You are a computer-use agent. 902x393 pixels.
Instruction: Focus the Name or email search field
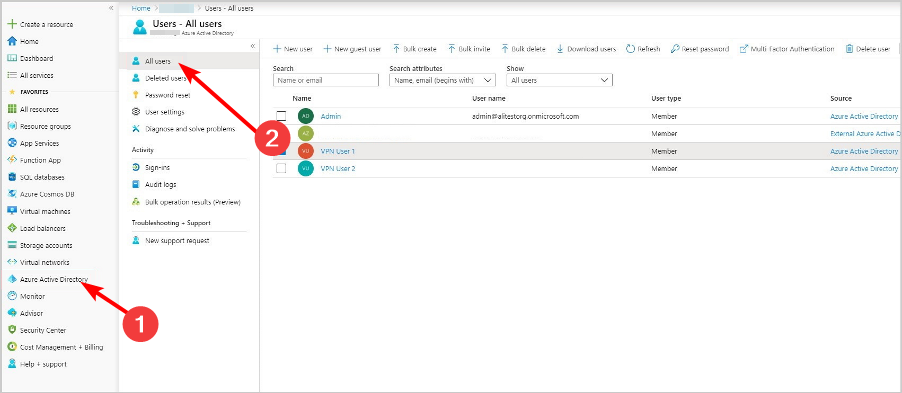[x=326, y=81]
